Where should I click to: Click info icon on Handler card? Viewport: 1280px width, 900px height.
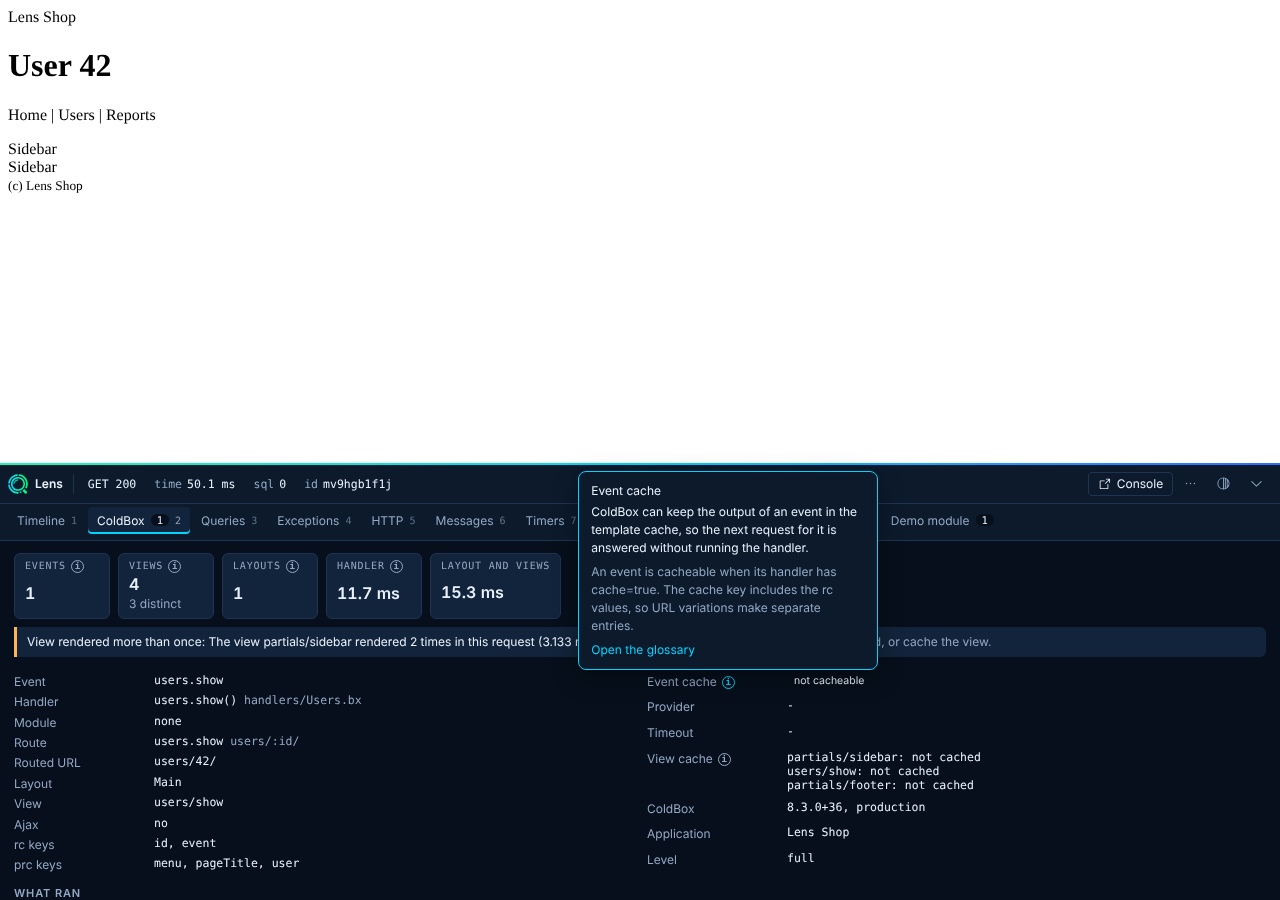pyautogui.click(x=396, y=566)
